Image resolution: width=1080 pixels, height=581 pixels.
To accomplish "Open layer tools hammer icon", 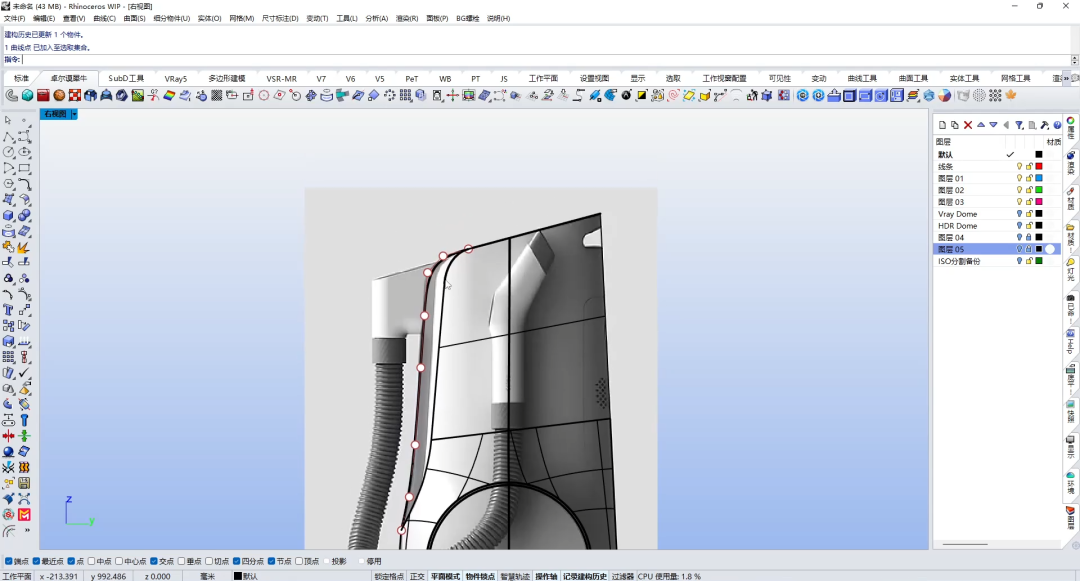I will (1045, 125).
